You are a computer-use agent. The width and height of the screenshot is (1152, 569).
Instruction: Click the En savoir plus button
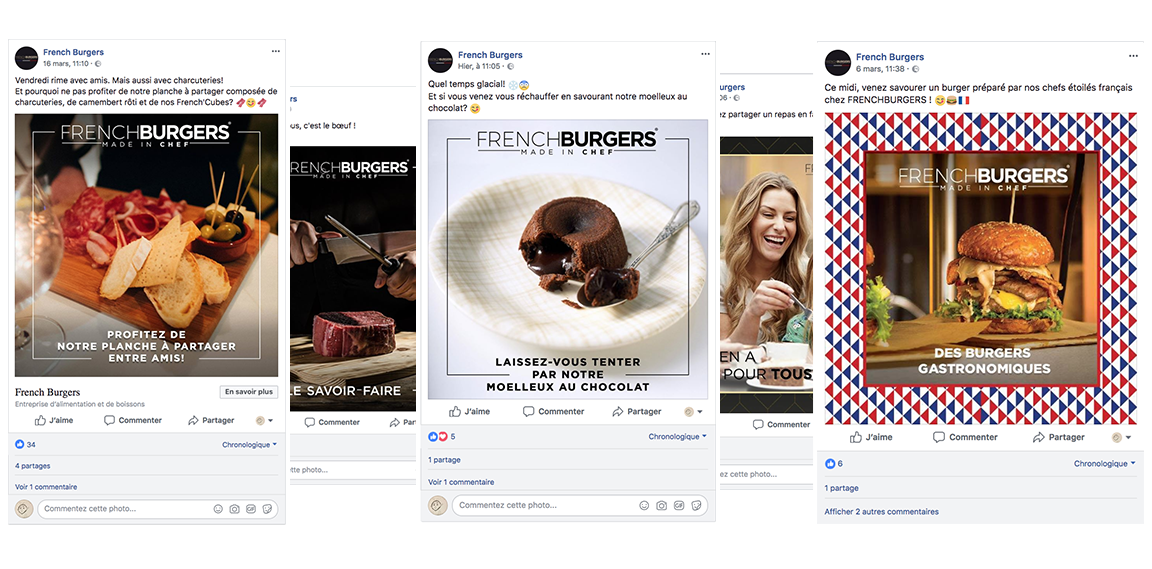tap(249, 392)
